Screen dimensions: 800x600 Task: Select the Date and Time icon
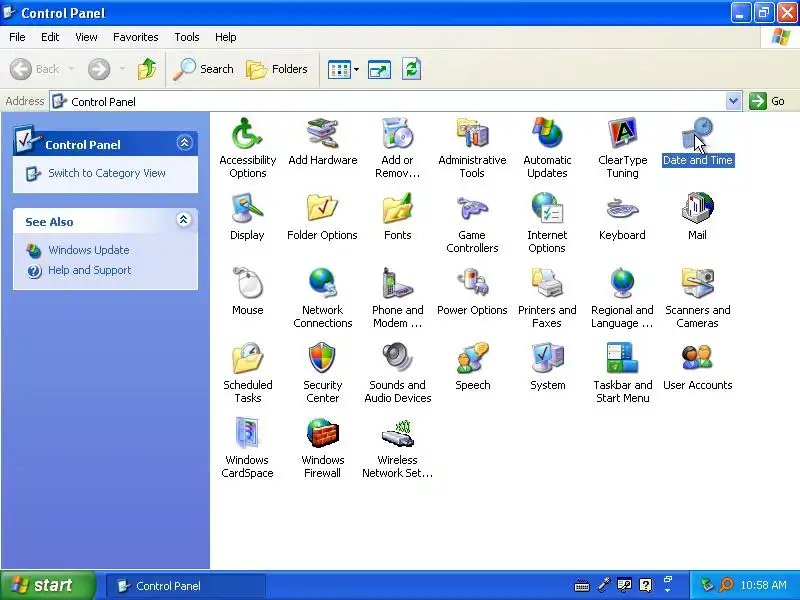click(697, 142)
